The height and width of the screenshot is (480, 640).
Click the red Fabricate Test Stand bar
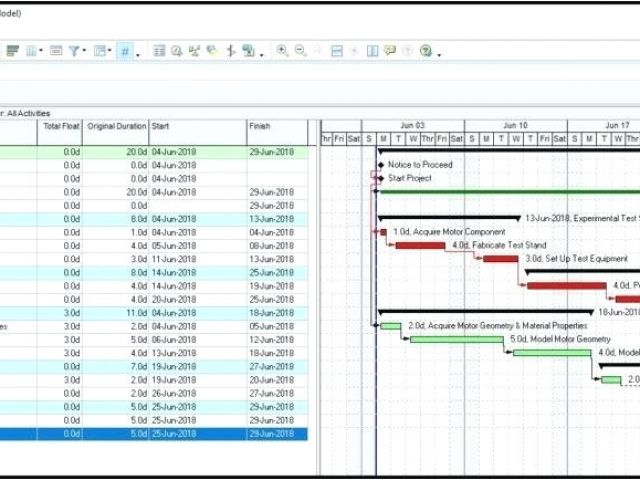tap(420, 245)
